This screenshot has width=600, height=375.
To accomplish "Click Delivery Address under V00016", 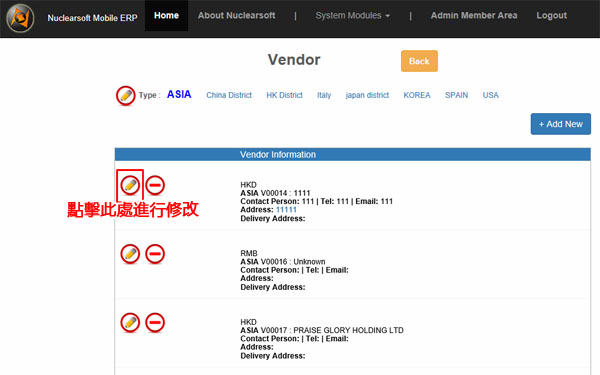I will [x=273, y=287].
